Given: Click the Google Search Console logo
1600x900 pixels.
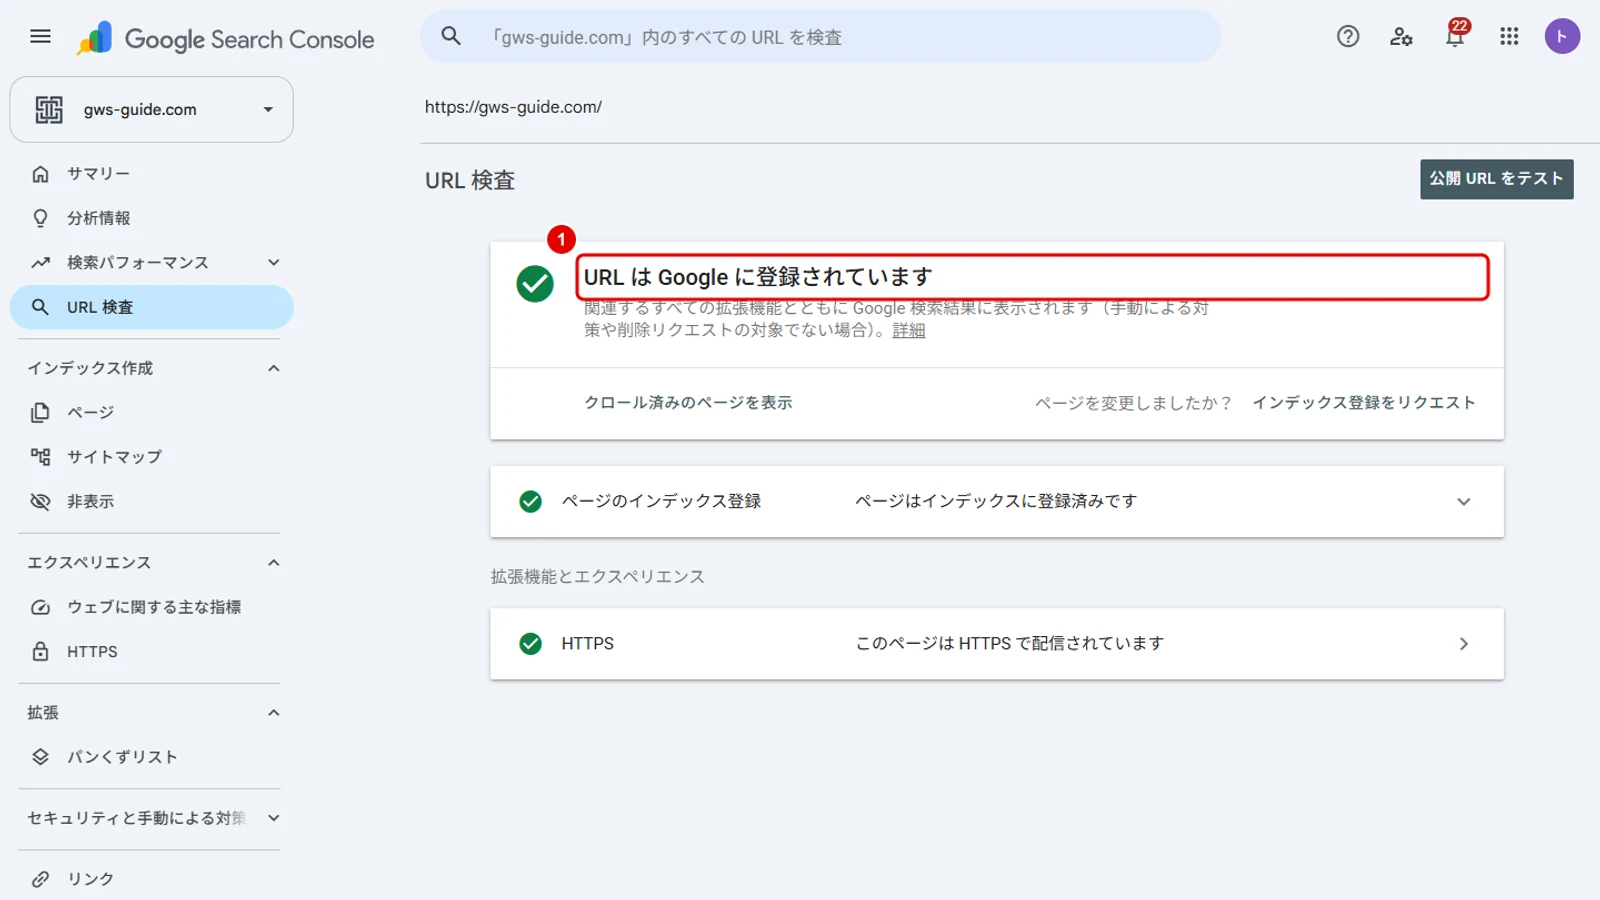Looking at the screenshot, I should pyautogui.click(x=226, y=39).
